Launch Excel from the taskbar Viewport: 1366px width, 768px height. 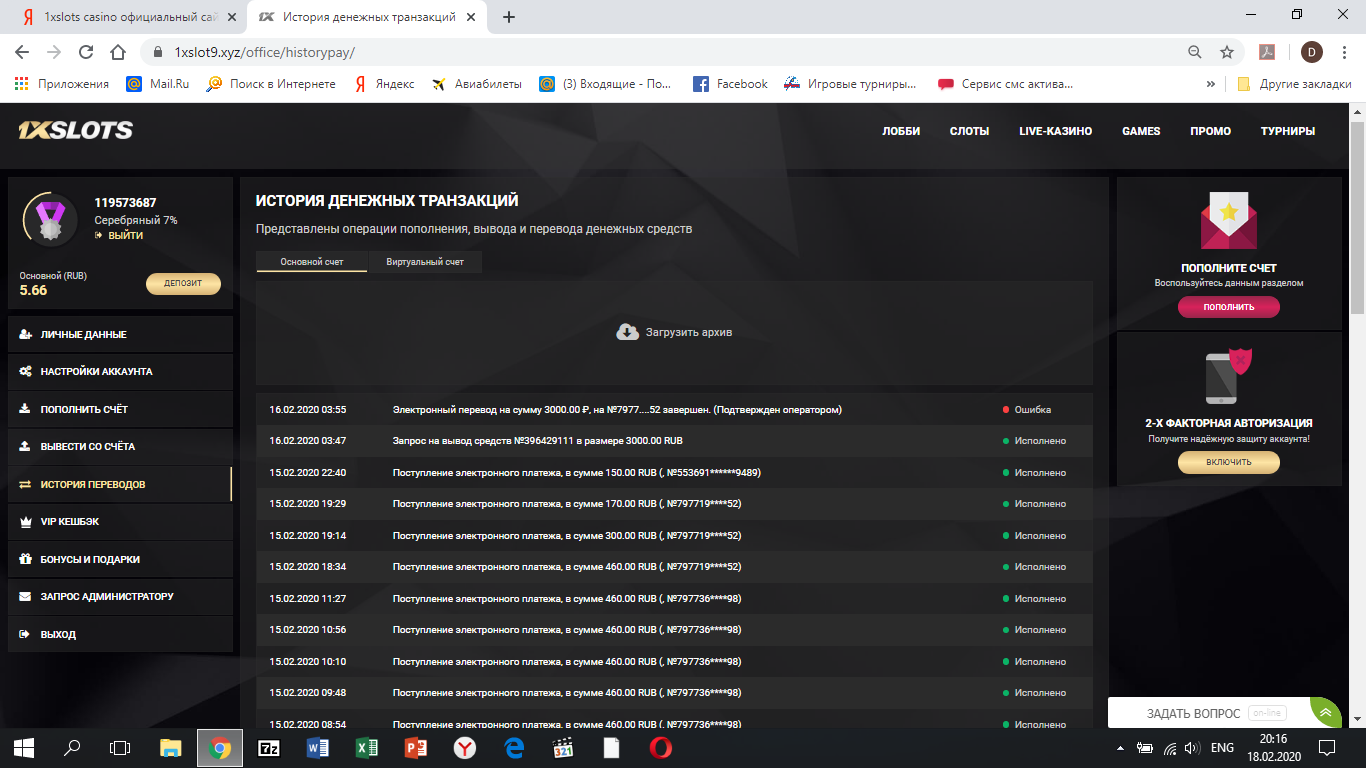pos(367,747)
